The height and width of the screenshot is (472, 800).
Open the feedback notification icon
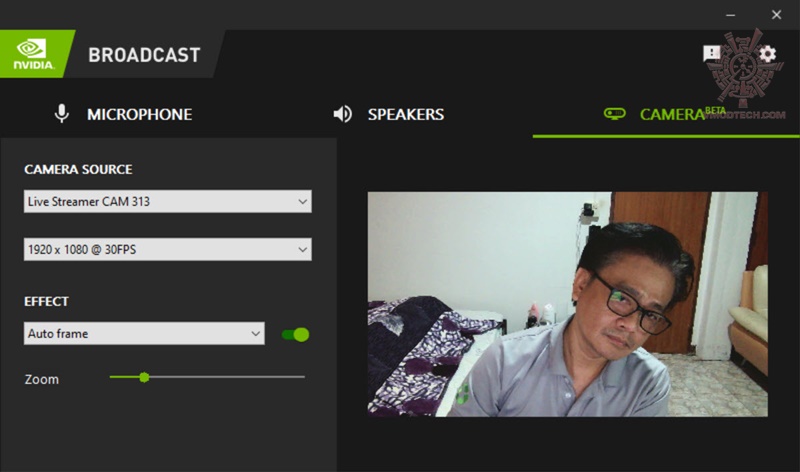[711, 53]
